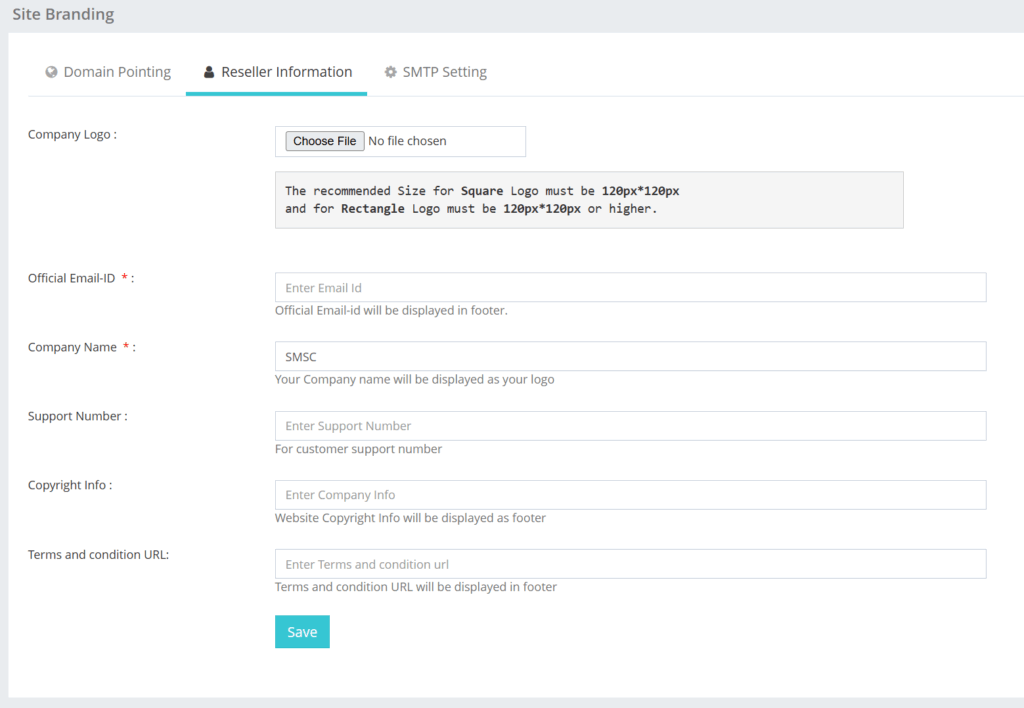
Task: Click the Terms and condition URL label
Action: (x=98, y=554)
